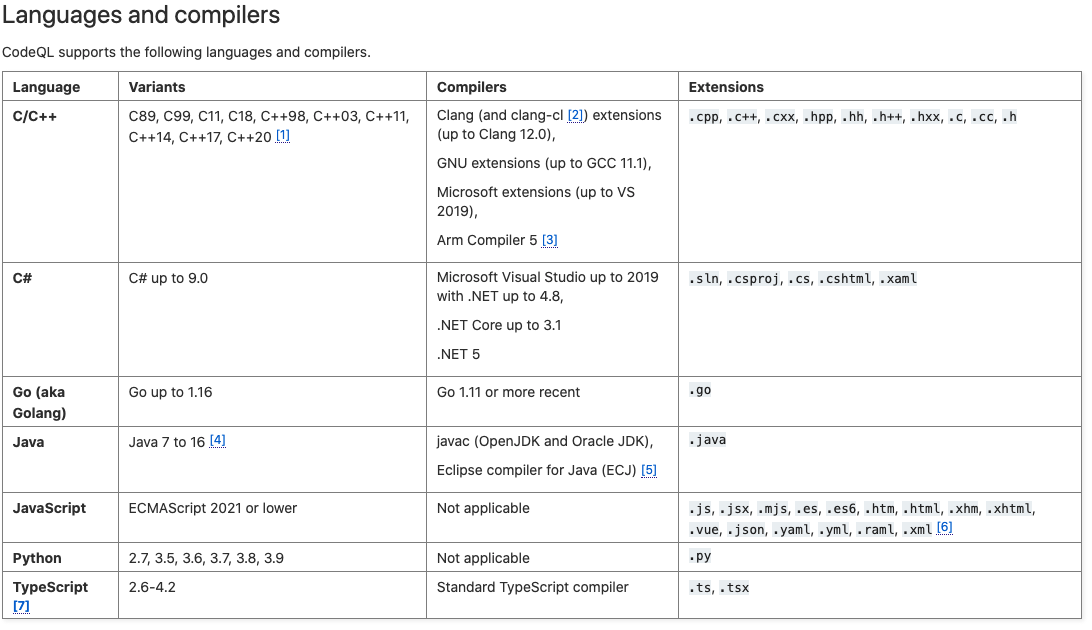
Task: Click the Languages and compilers heading
Action: pos(141,16)
